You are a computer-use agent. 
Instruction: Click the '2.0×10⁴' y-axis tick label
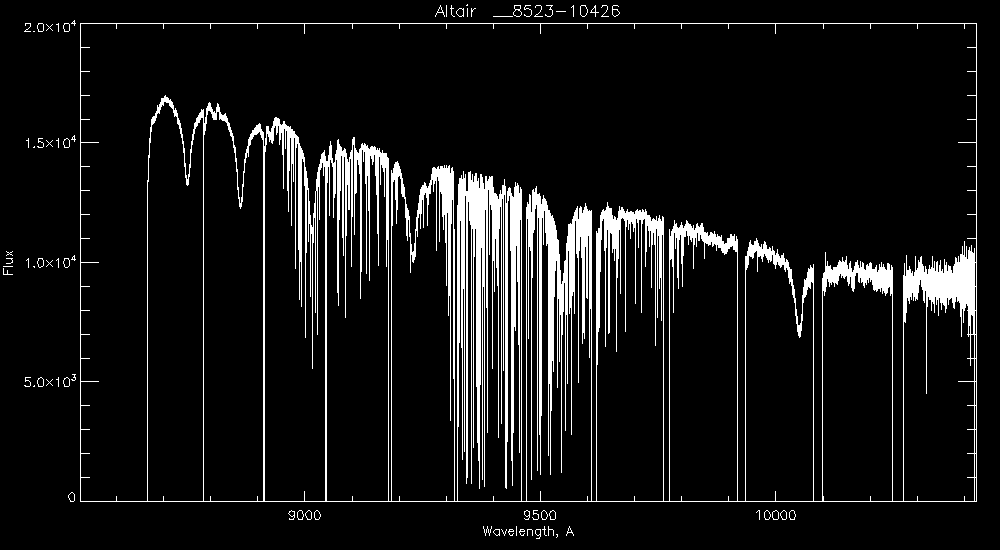[x=50, y=28]
